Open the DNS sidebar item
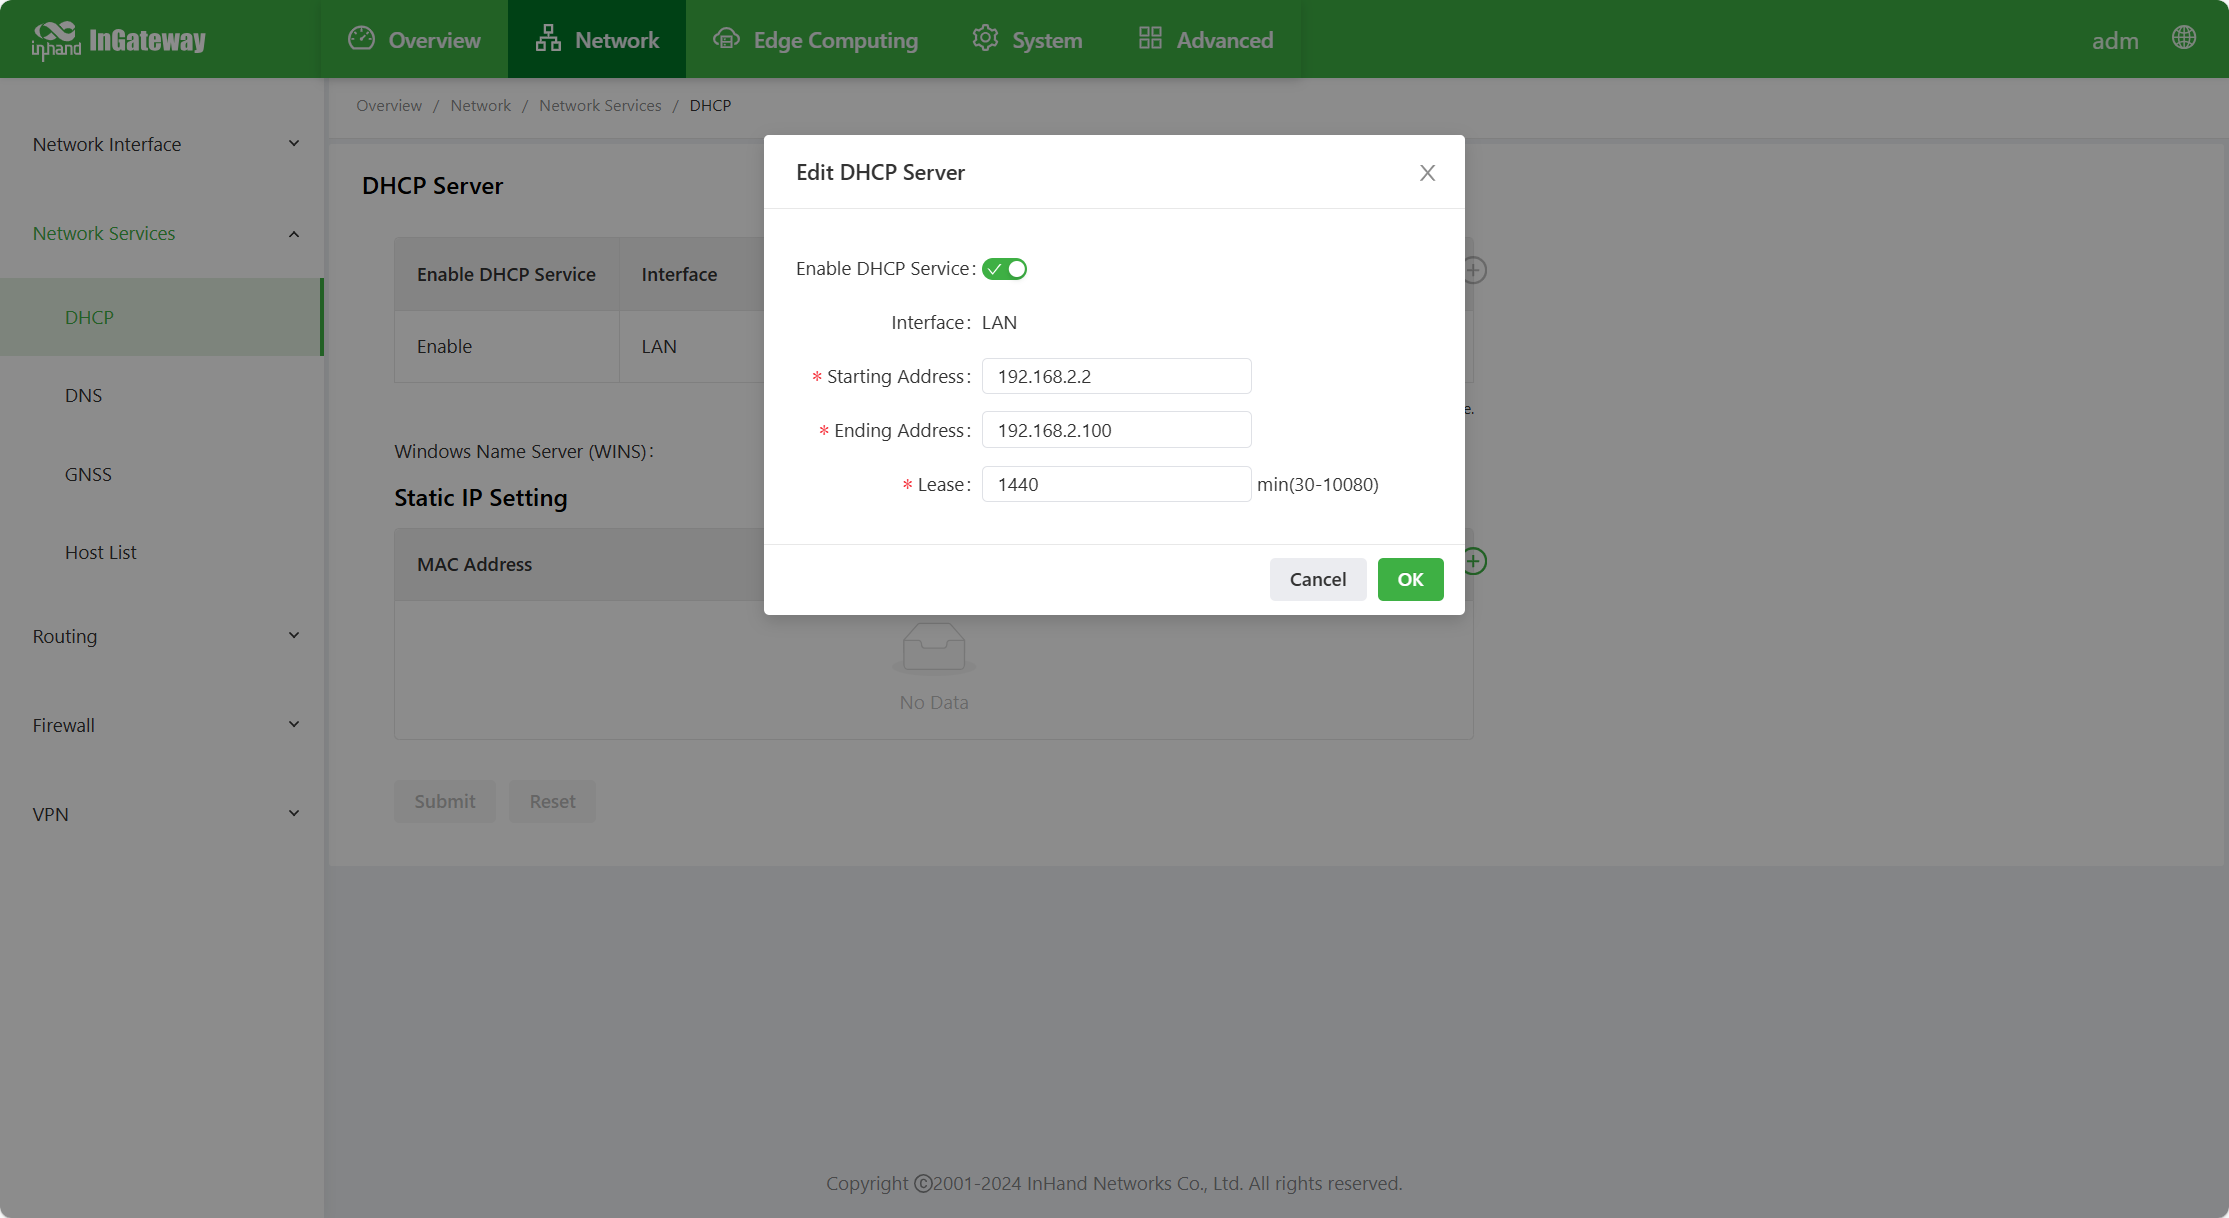2229x1218 pixels. 84,395
